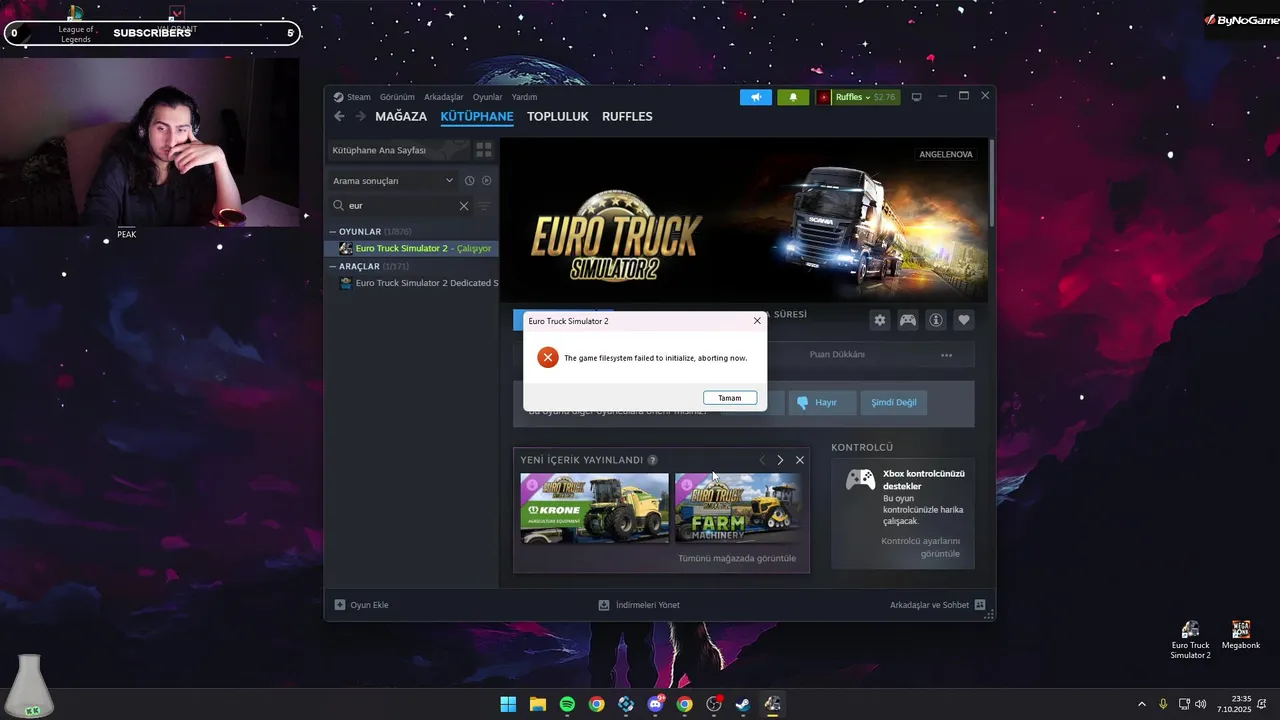This screenshot has width=1280, height=720.
Task: Click the Steam library vertical scrollbar
Action: 991,183
